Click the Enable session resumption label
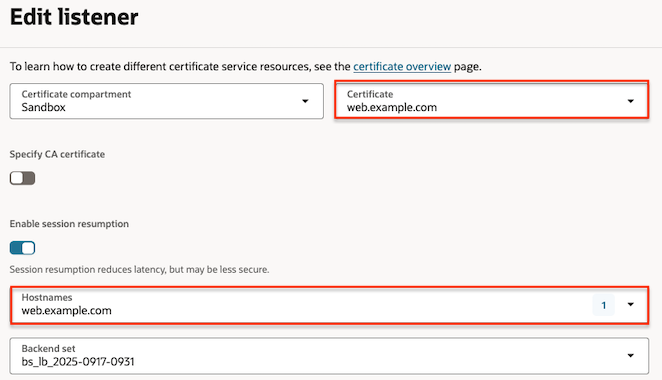This screenshot has height=380, width=662. (x=69, y=224)
